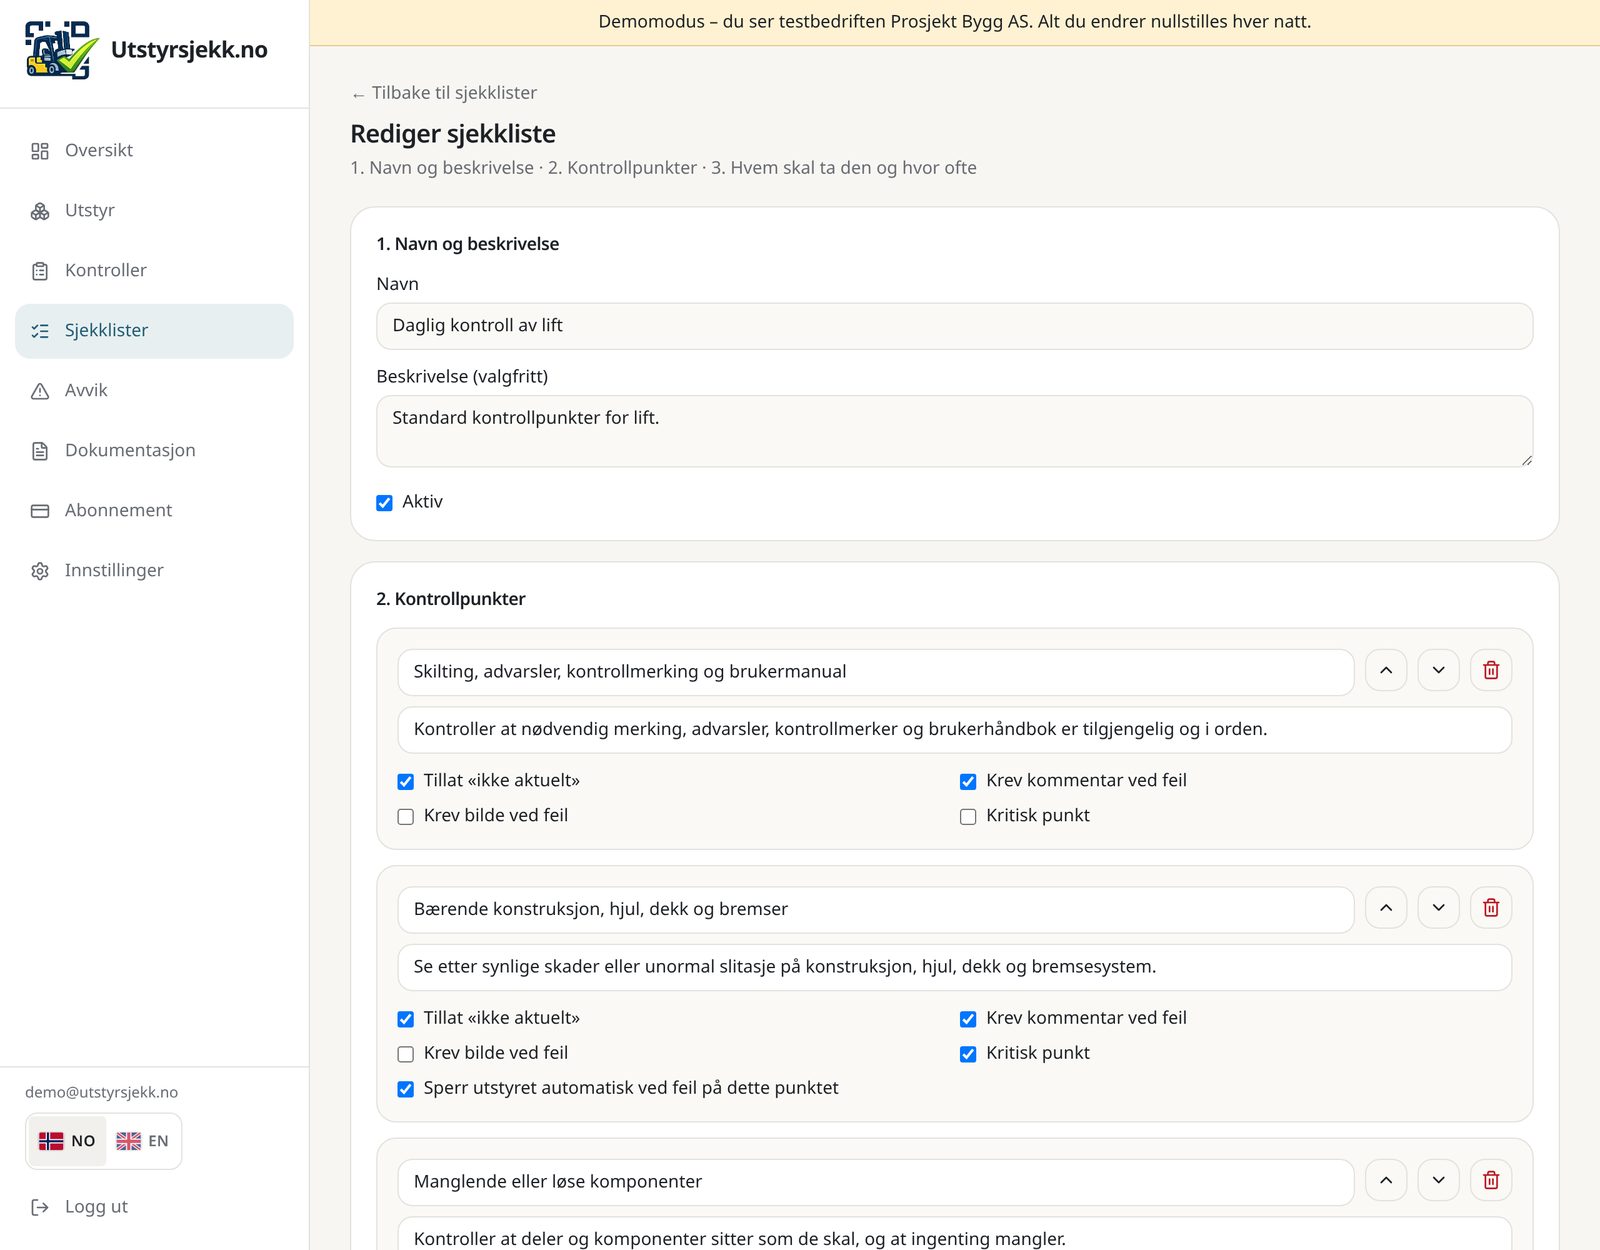Click the Beskrivelse text area
The image size is (1600, 1250).
[954, 431]
